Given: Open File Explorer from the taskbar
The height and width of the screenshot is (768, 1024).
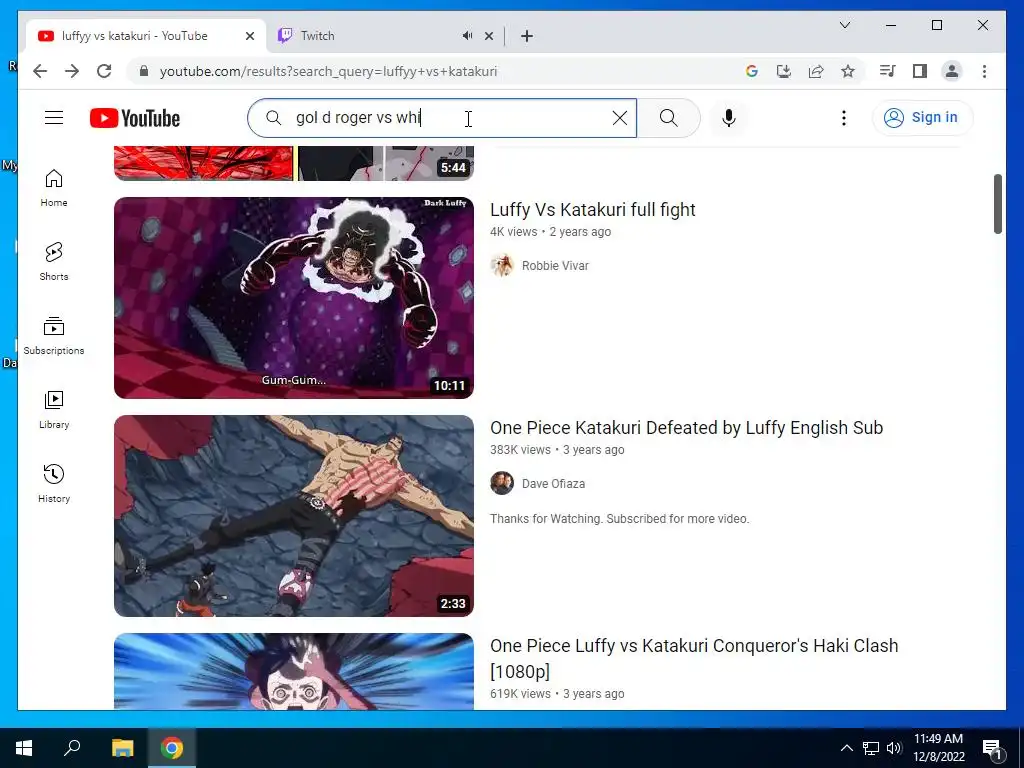Looking at the screenshot, I should [122, 748].
